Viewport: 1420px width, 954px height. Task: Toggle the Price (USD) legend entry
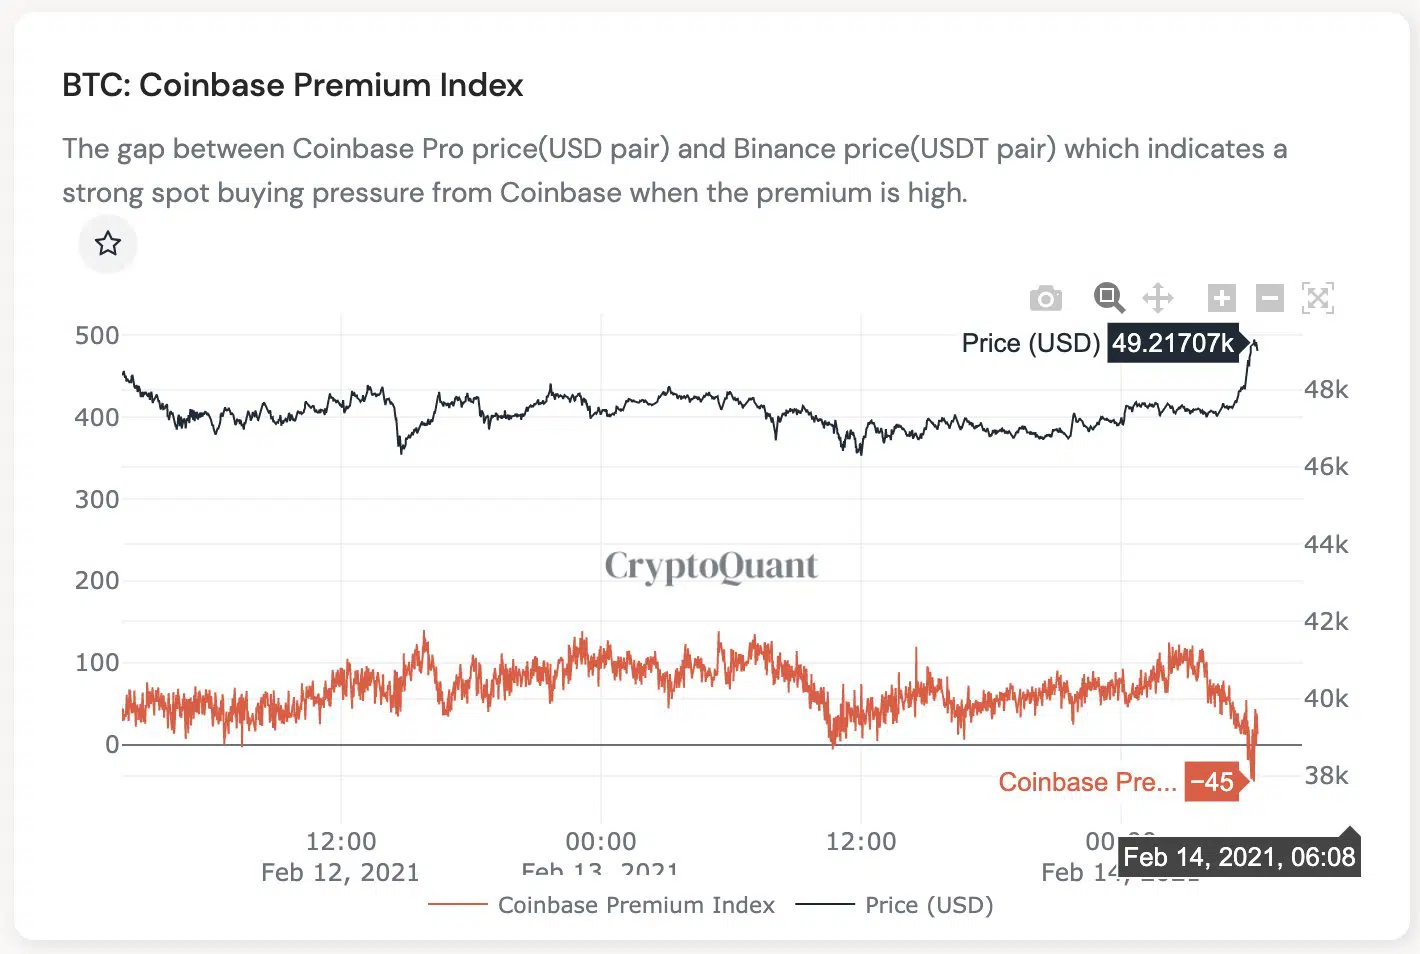(929, 905)
